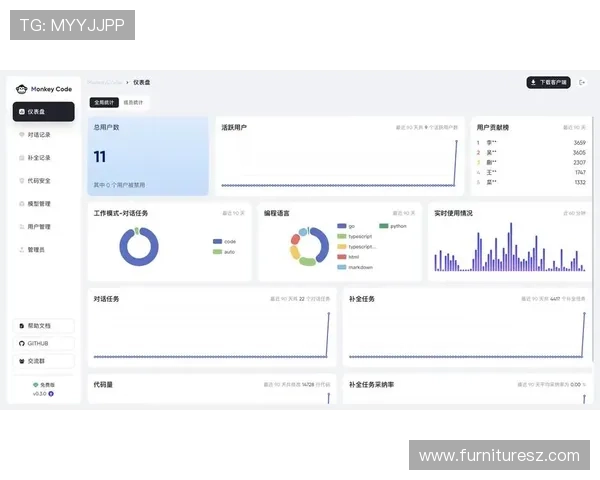Click the 编程语言 card title
Viewport: 600px width, 480px height.
pos(277,213)
